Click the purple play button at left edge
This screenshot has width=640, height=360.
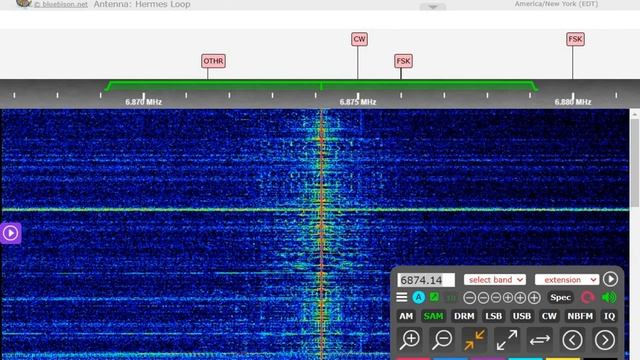11,233
